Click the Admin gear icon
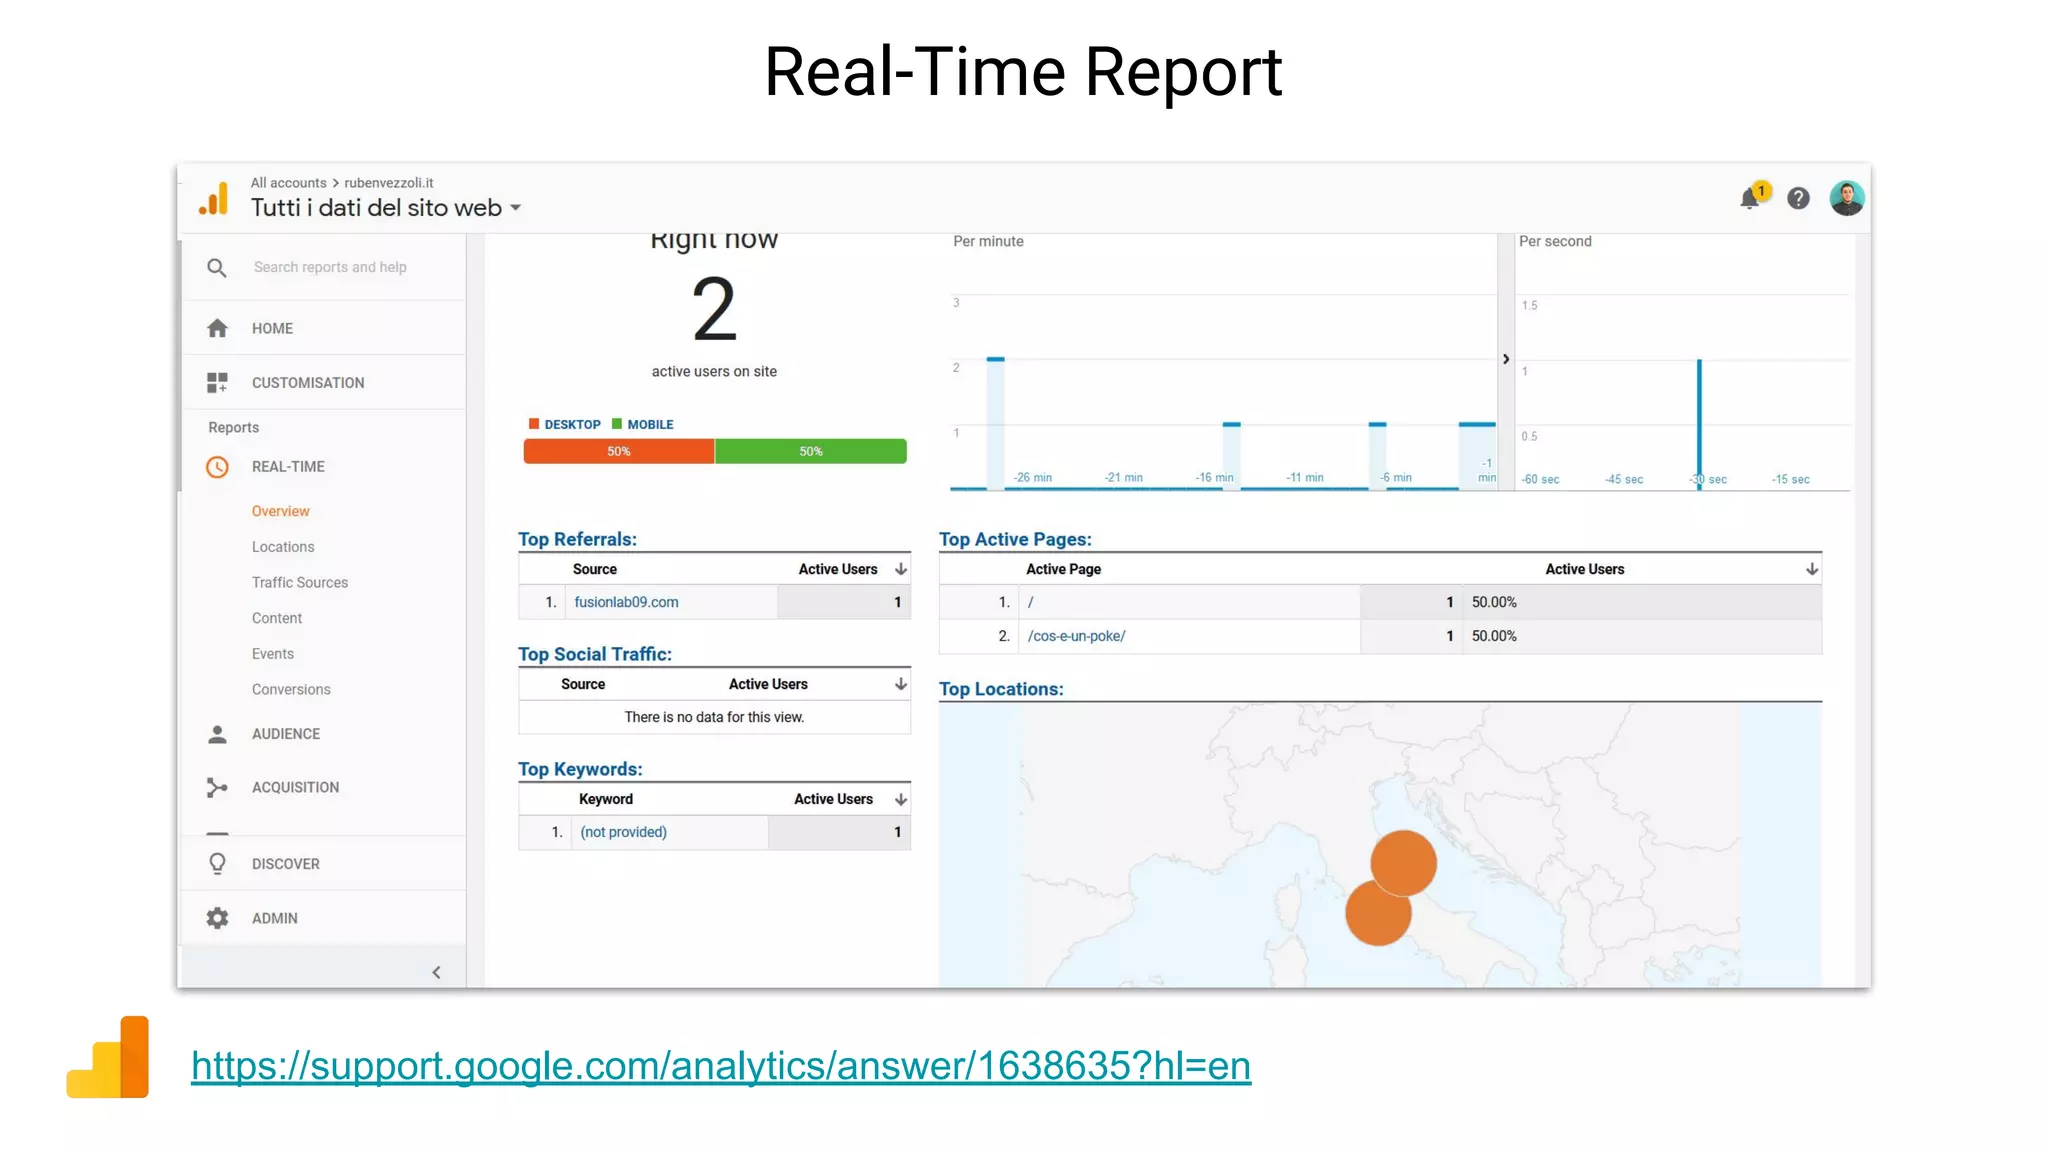This screenshot has width=2048, height=1152. click(x=217, y=918)
